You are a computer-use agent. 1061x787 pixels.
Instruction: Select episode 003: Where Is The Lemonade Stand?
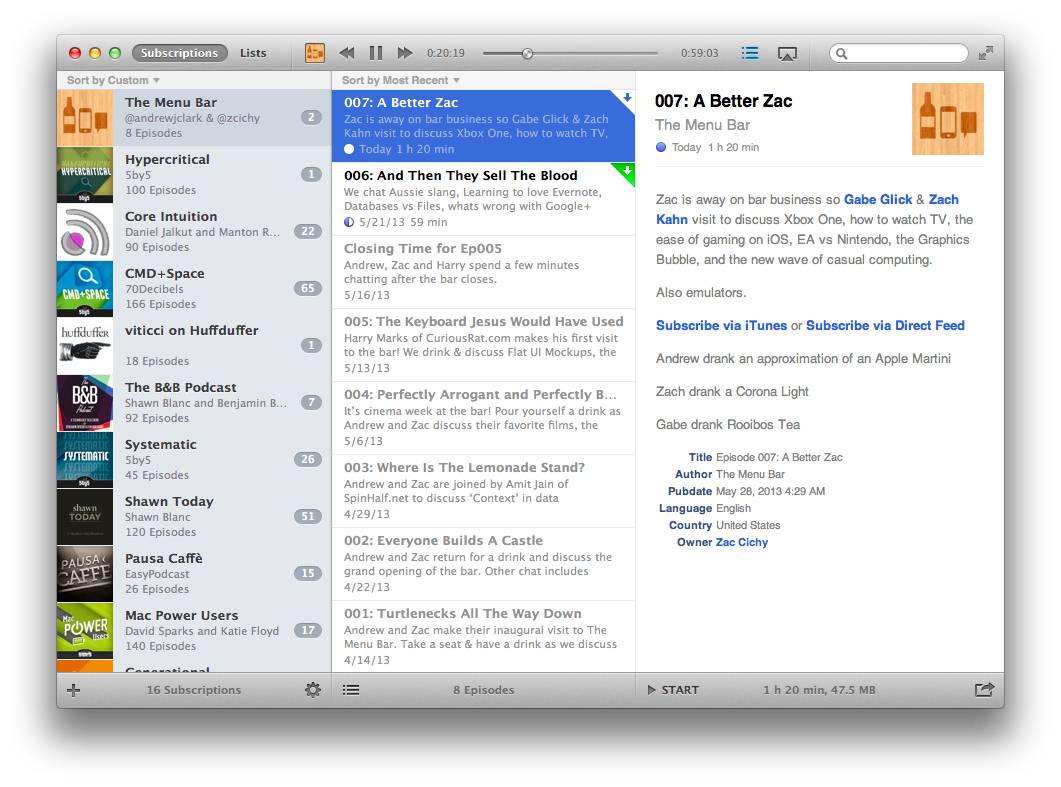click(x=483, y=491)
